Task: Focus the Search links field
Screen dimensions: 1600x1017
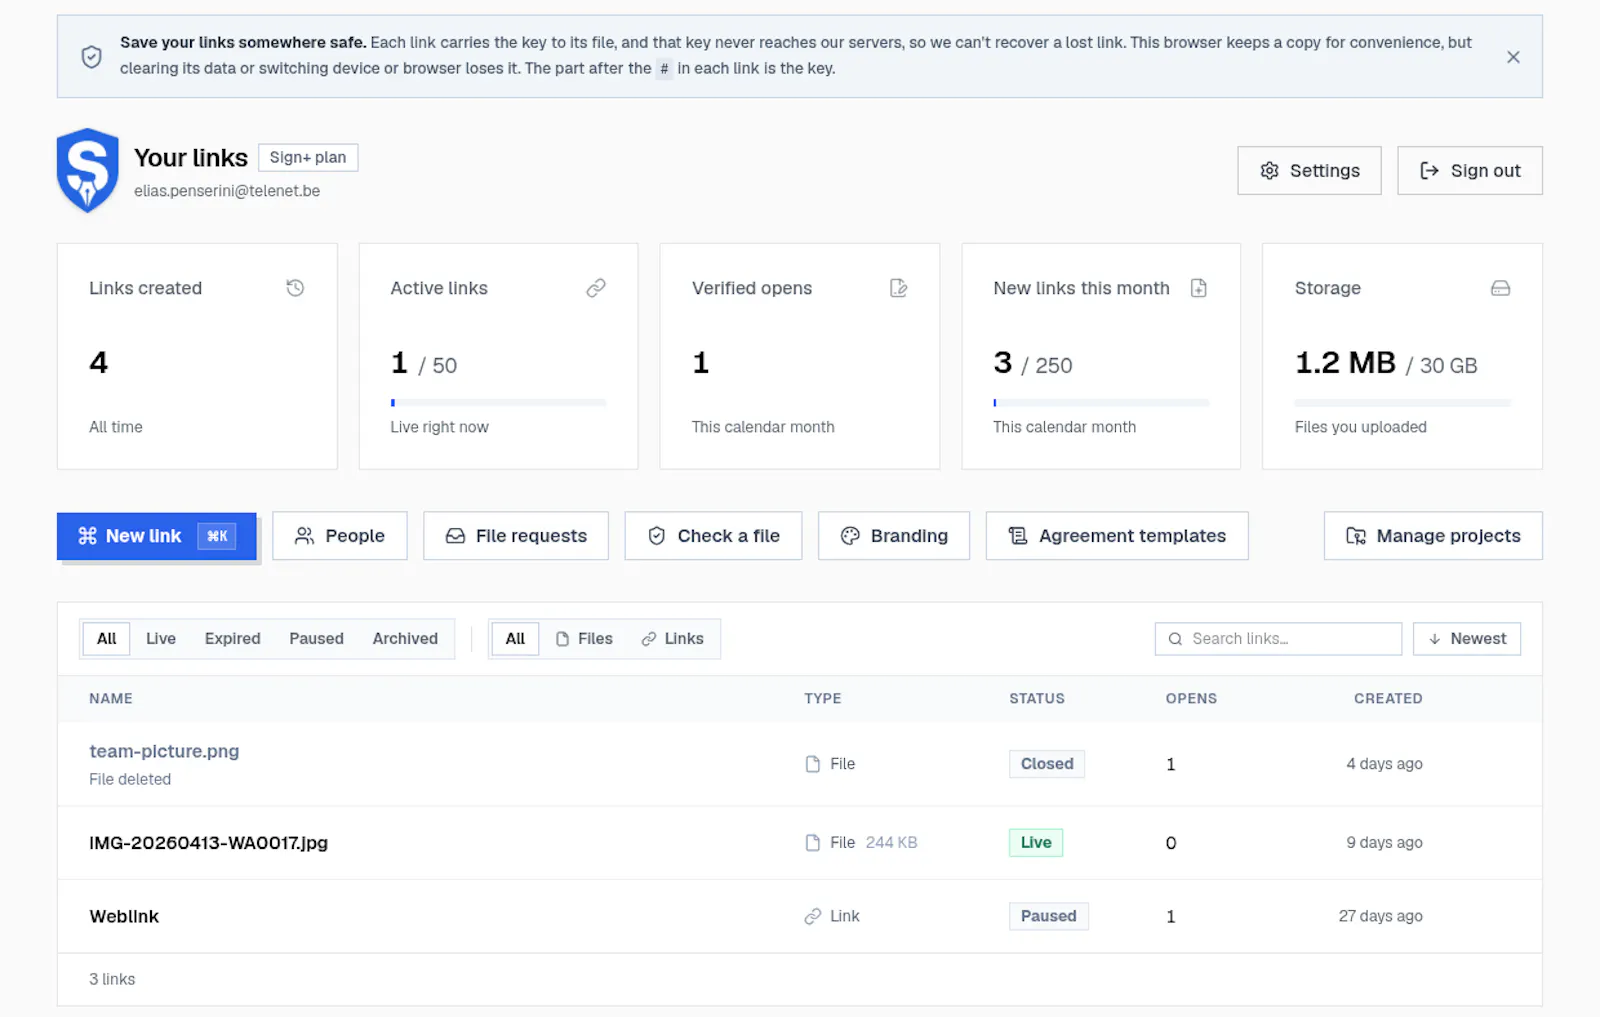Action: 1278,639
